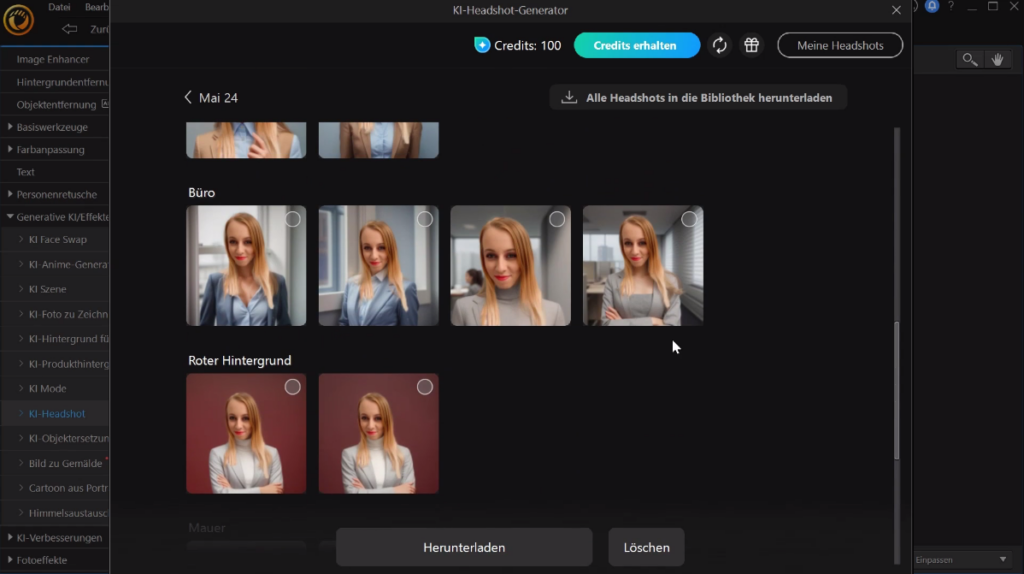Click the Löschen button

click(x=647, y=547)
